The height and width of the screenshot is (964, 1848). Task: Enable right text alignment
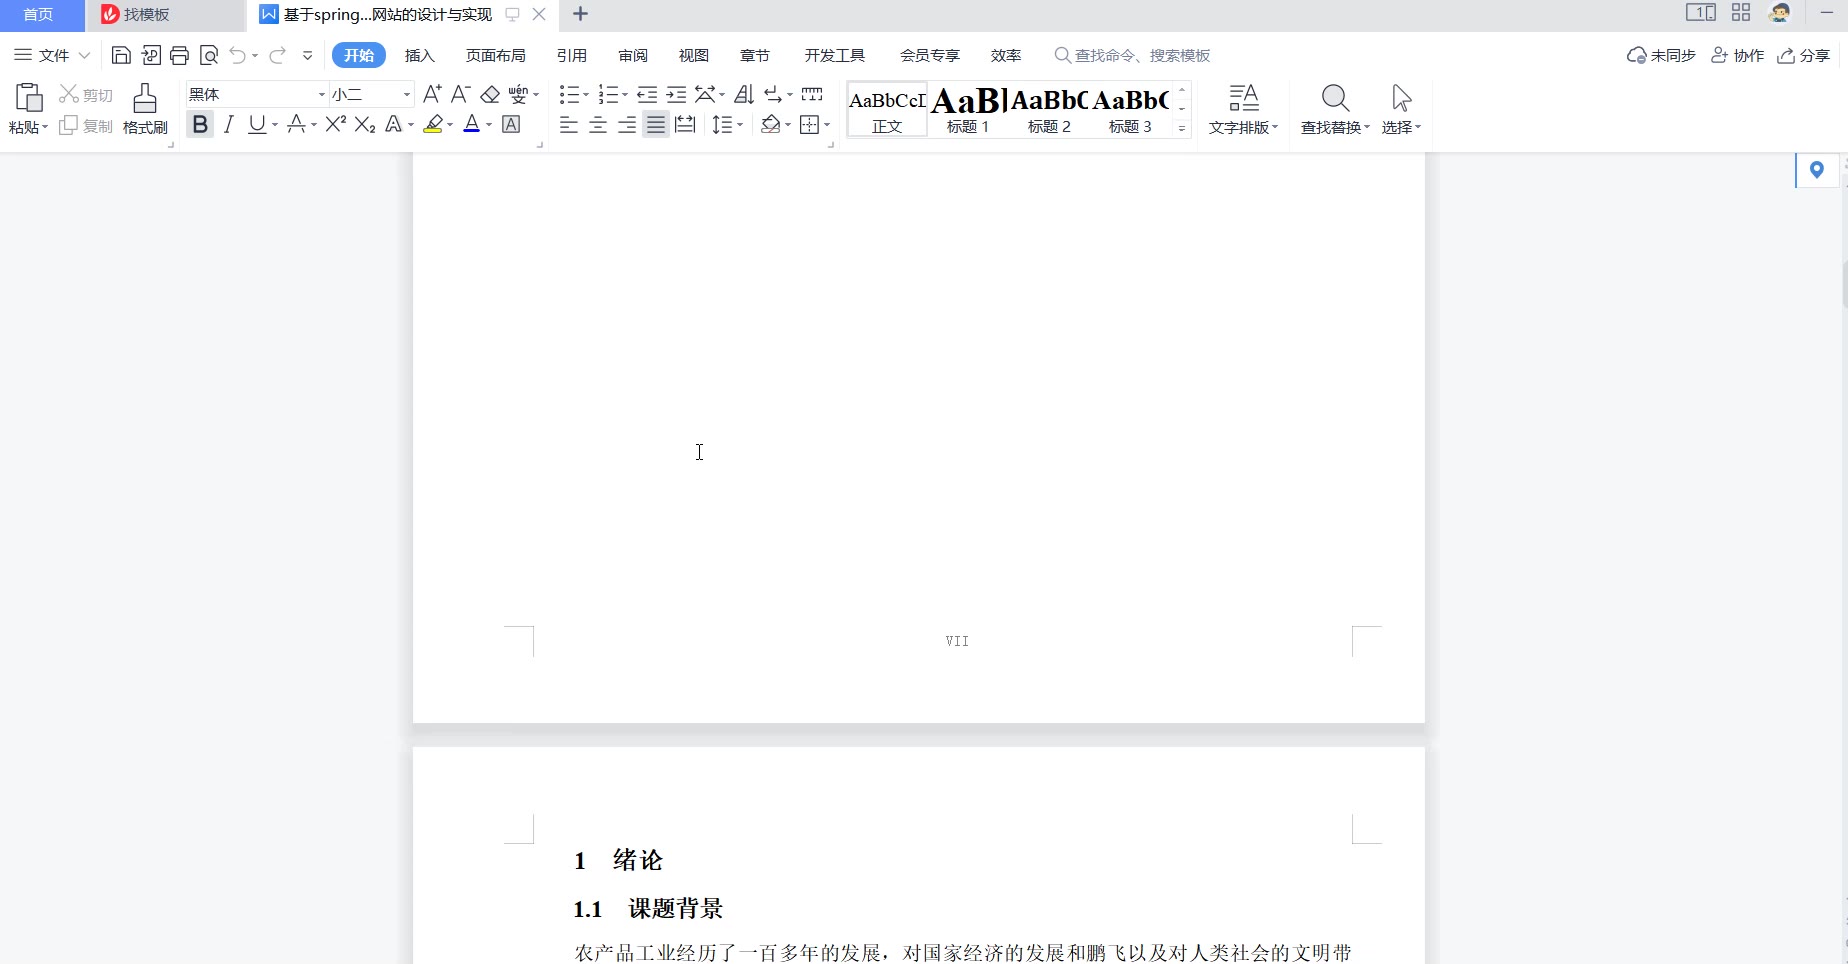click(627, 124)
